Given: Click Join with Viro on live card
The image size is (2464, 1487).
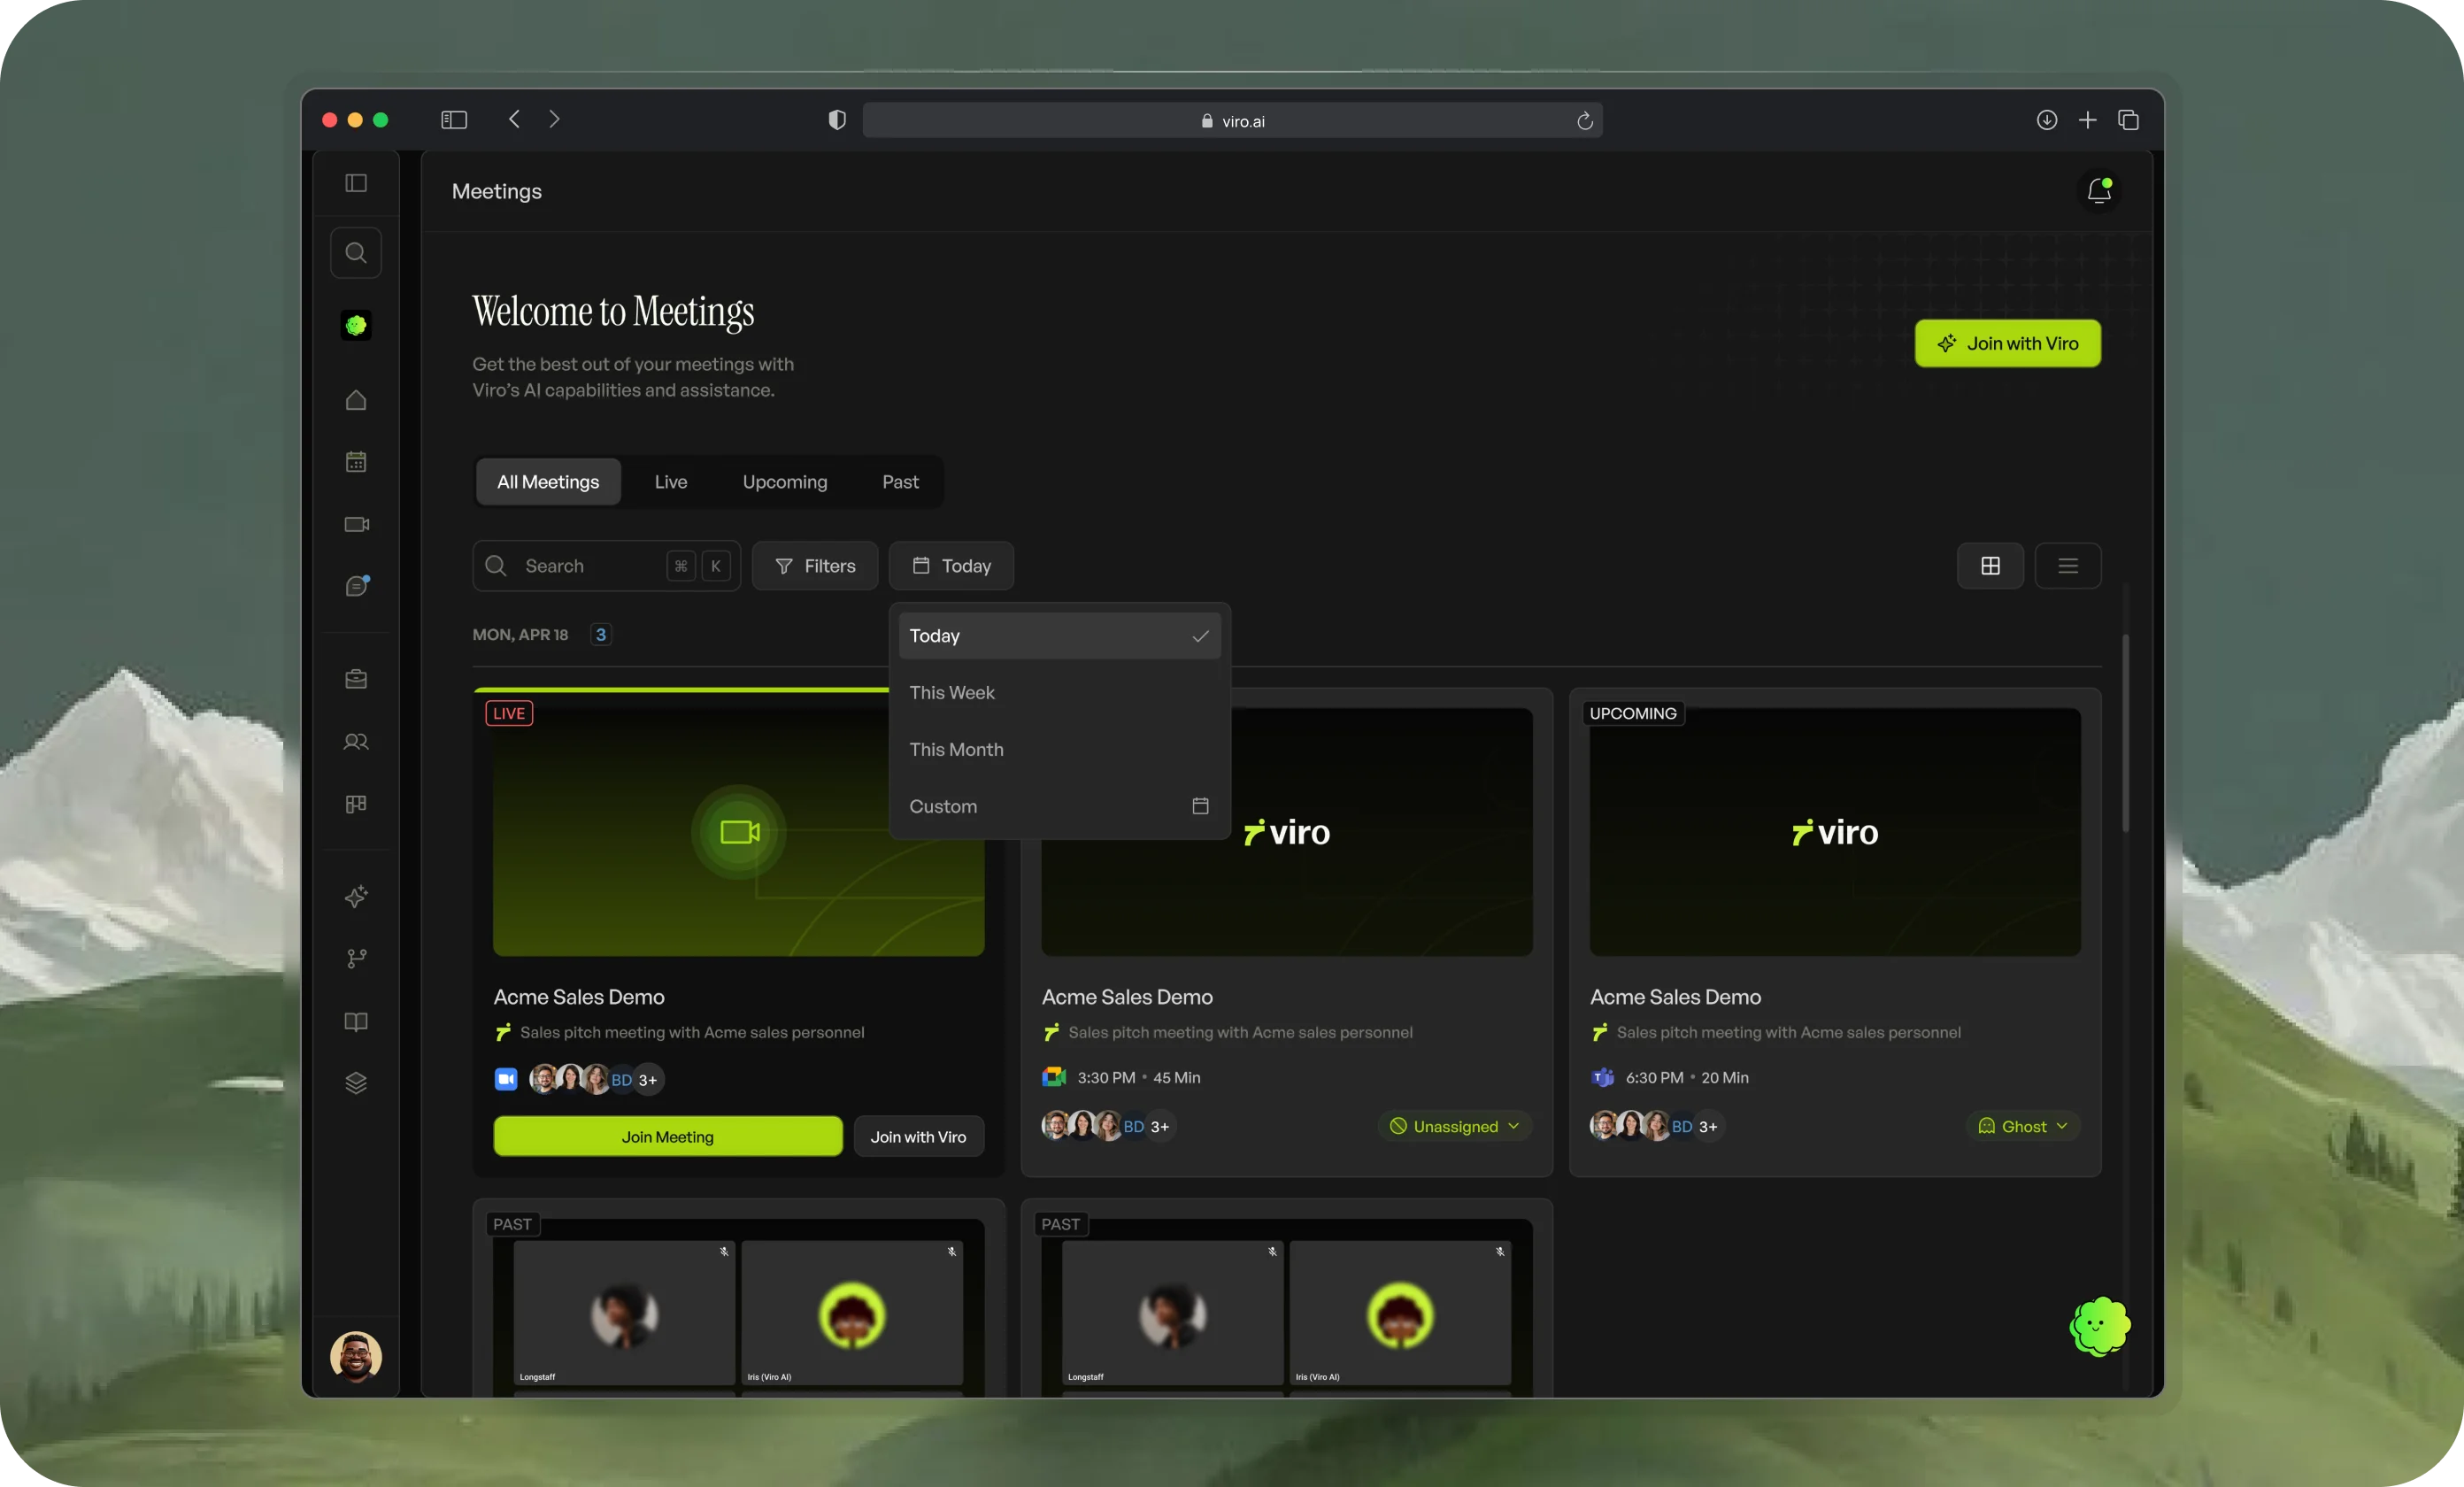Looking at the screenshot, I should pos(918,1137).
